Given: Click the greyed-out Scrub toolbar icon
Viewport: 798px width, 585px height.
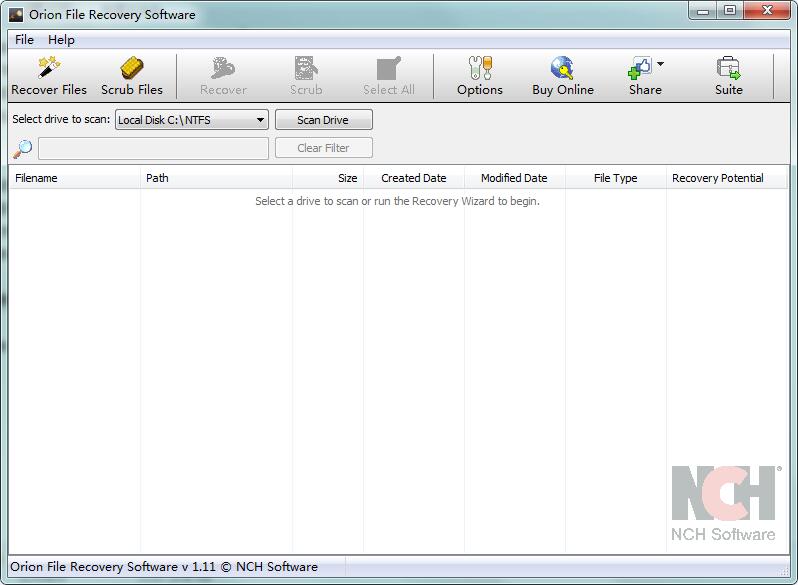Looking at the screenshot, I should [306, 68].
